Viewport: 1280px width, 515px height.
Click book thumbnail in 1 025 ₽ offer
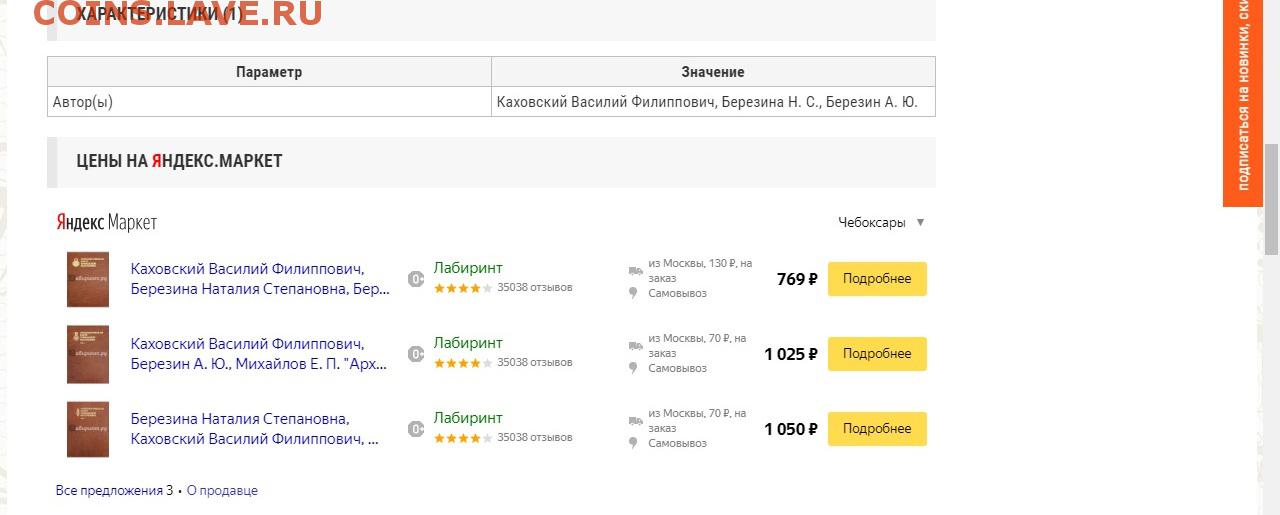tap(87, 354)
